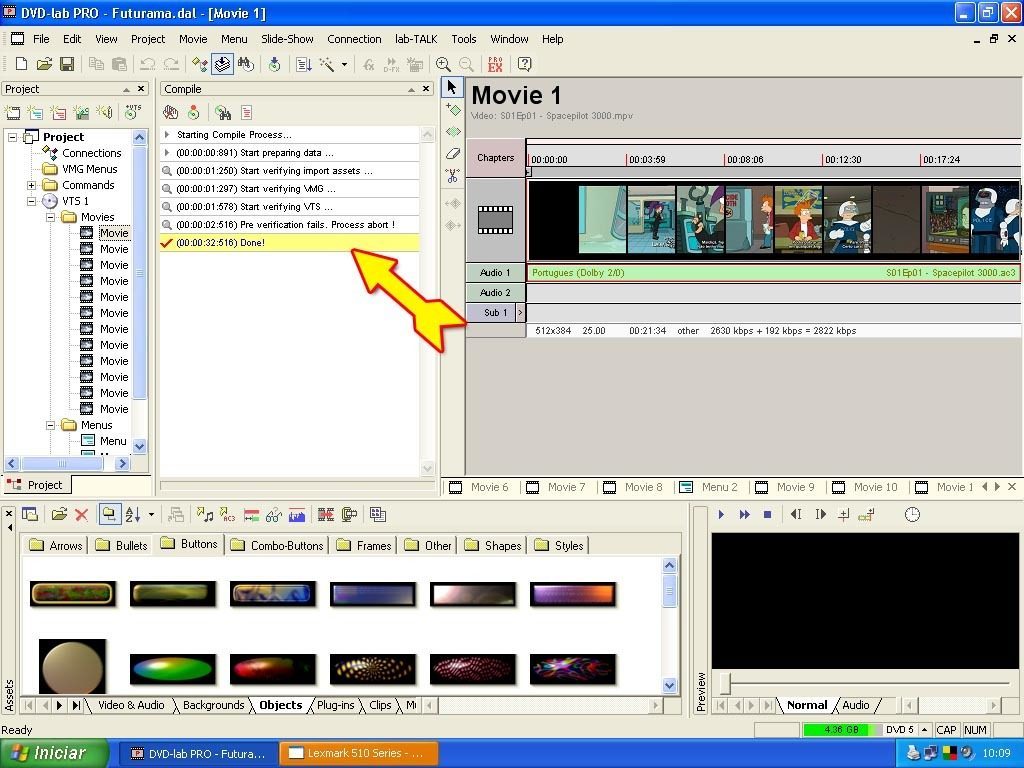Click the red X delete icon in Assets toolbar
This screenshot has width=1024, height=768.
82,515
